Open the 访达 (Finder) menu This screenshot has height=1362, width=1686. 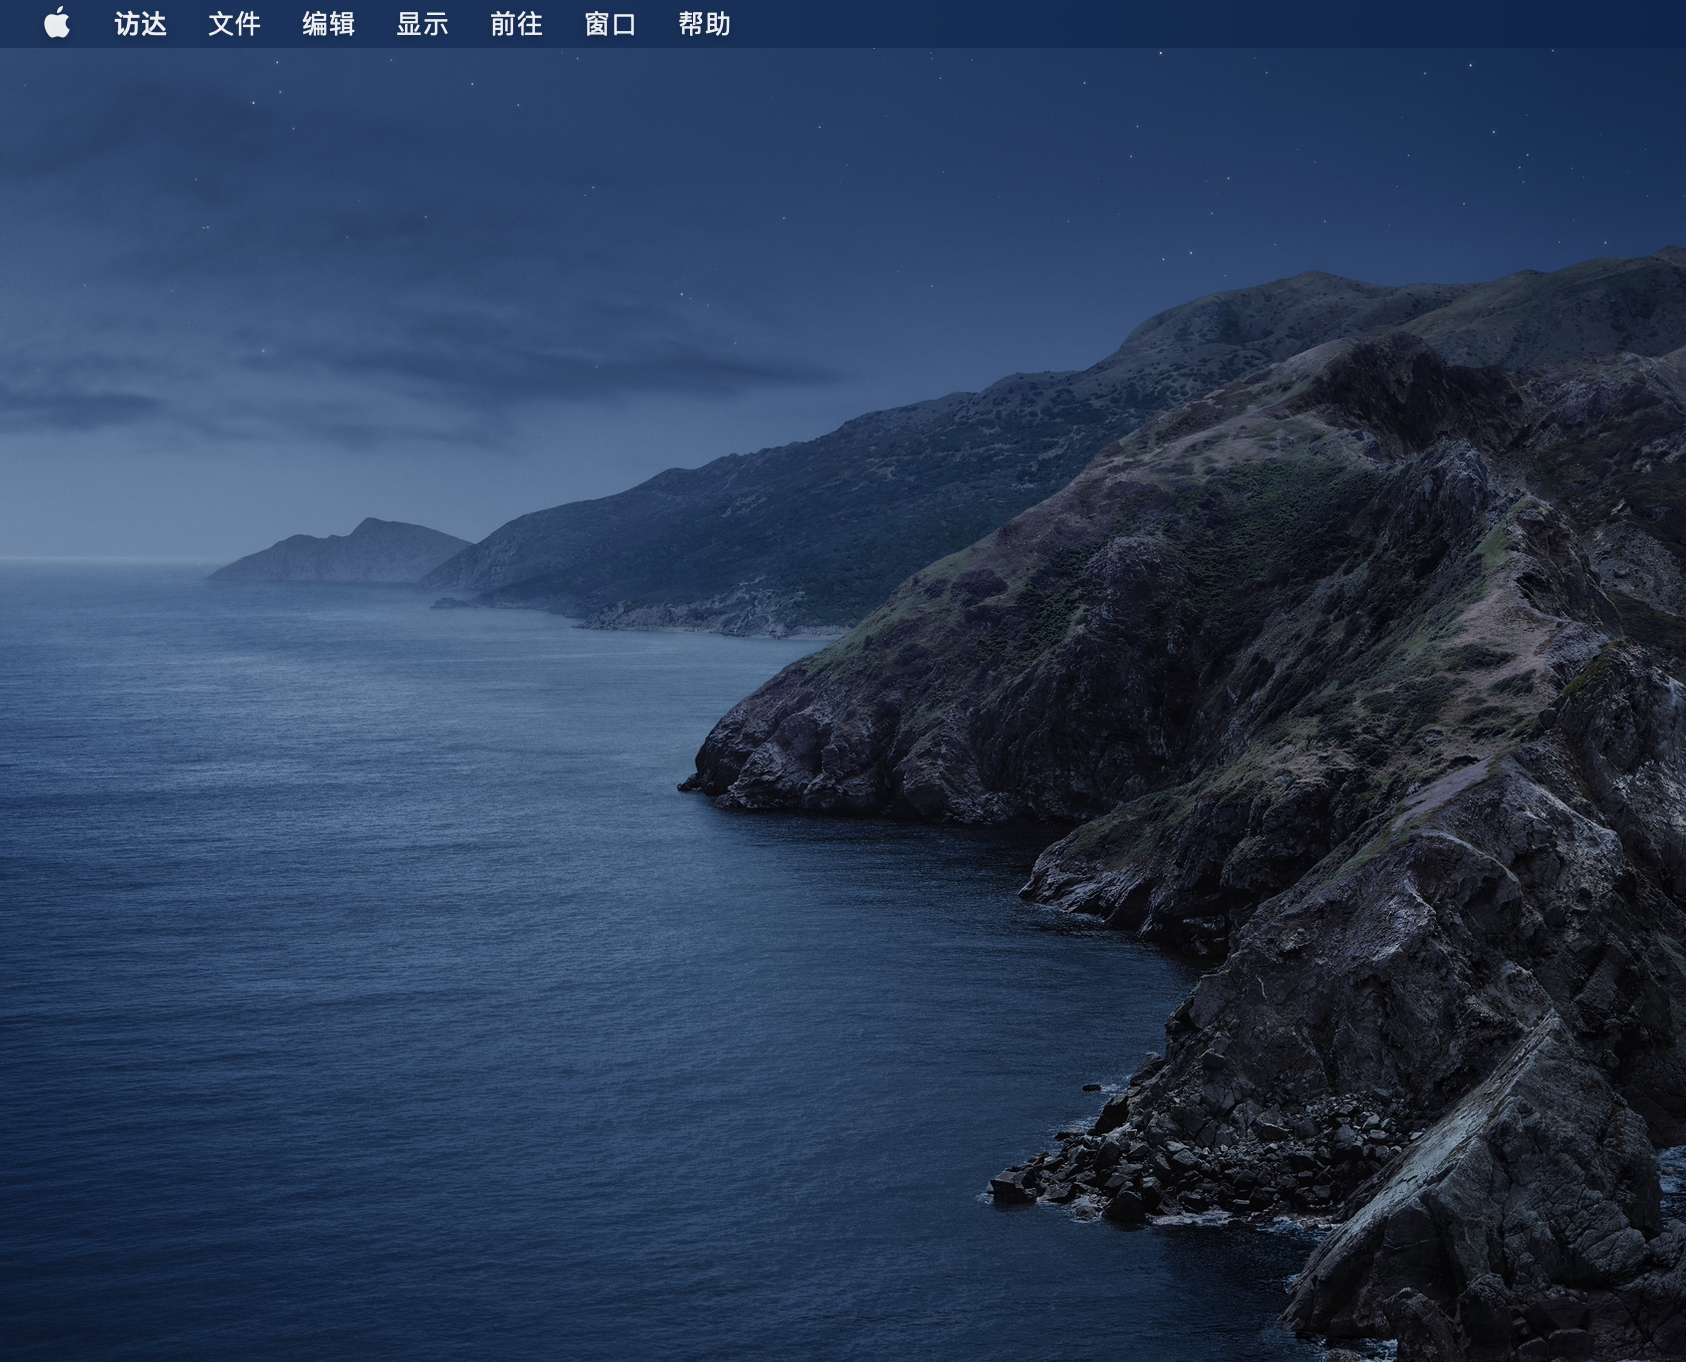pyautogui.click(x=140, y=24)
